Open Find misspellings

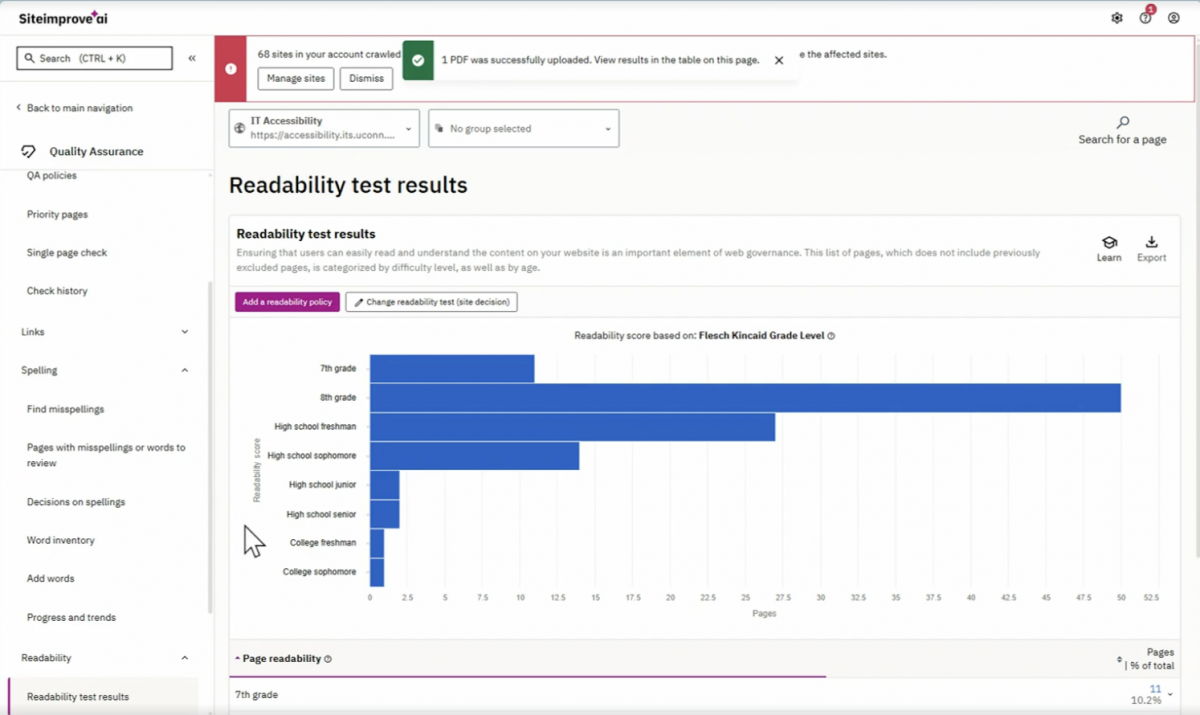tap(65, 409)
